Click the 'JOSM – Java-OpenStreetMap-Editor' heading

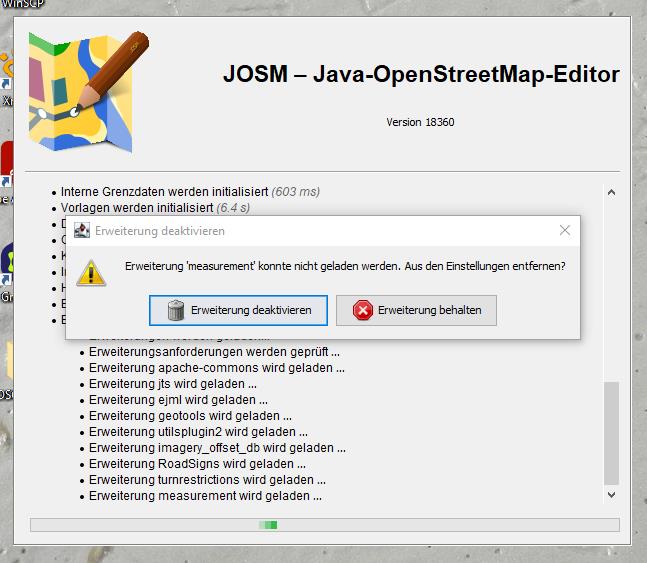420,75
